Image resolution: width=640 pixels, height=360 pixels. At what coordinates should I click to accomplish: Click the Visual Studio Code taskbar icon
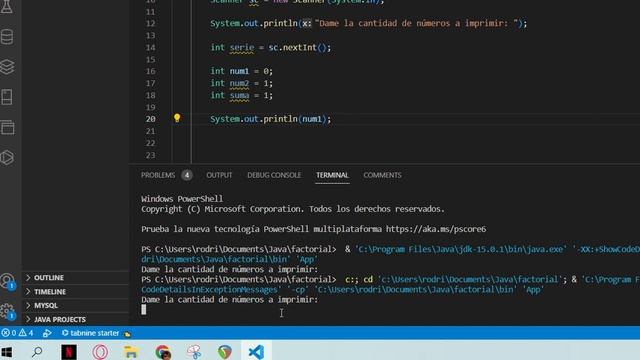(256, 352)
